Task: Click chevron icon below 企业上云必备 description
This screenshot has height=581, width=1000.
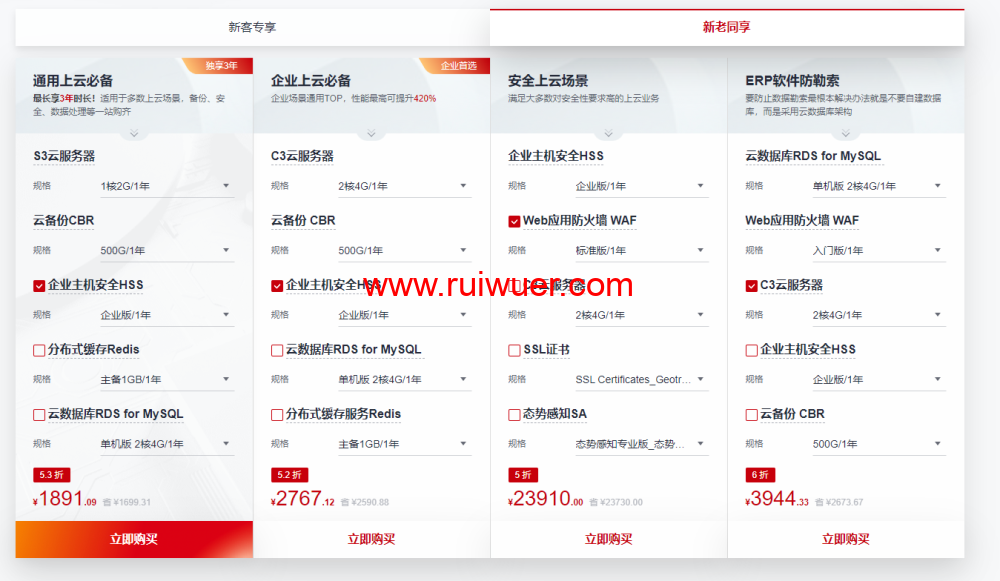Action: (371, 133)
